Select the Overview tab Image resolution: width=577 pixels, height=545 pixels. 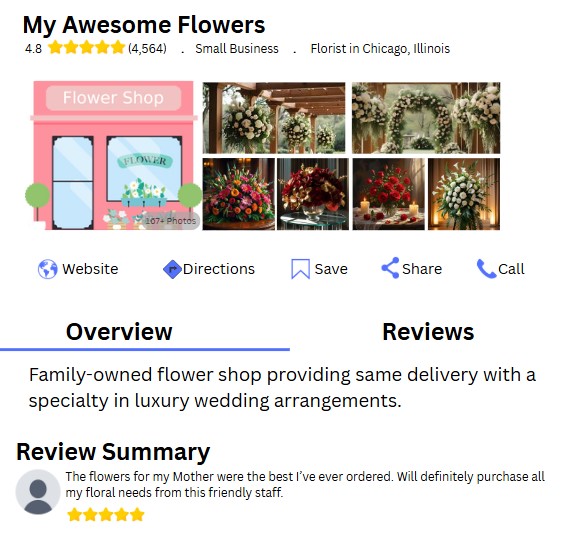tap(119, 332)
